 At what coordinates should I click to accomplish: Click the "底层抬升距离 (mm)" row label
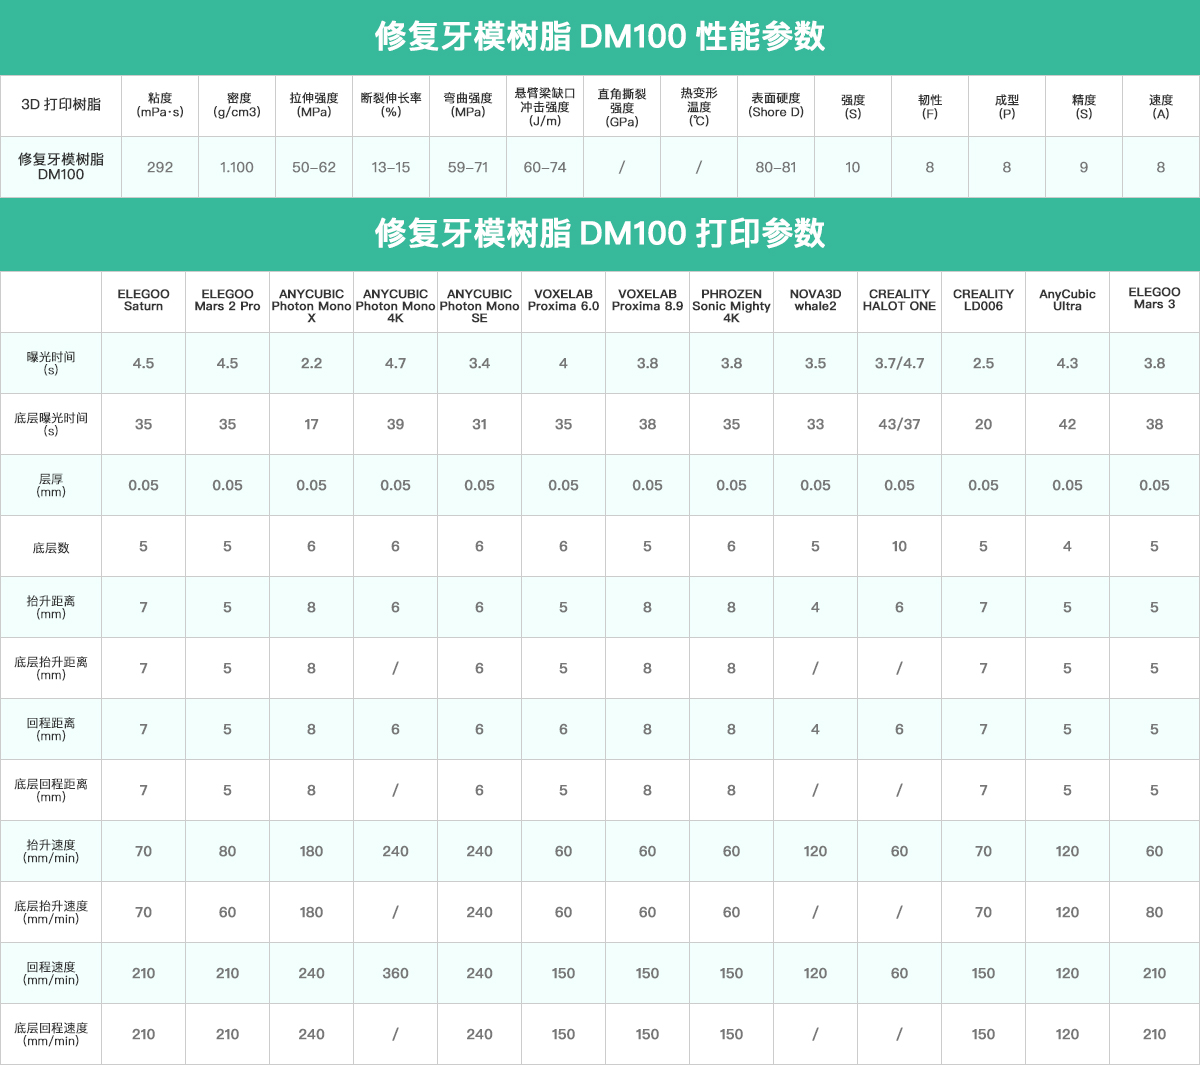tap(51, 668)
